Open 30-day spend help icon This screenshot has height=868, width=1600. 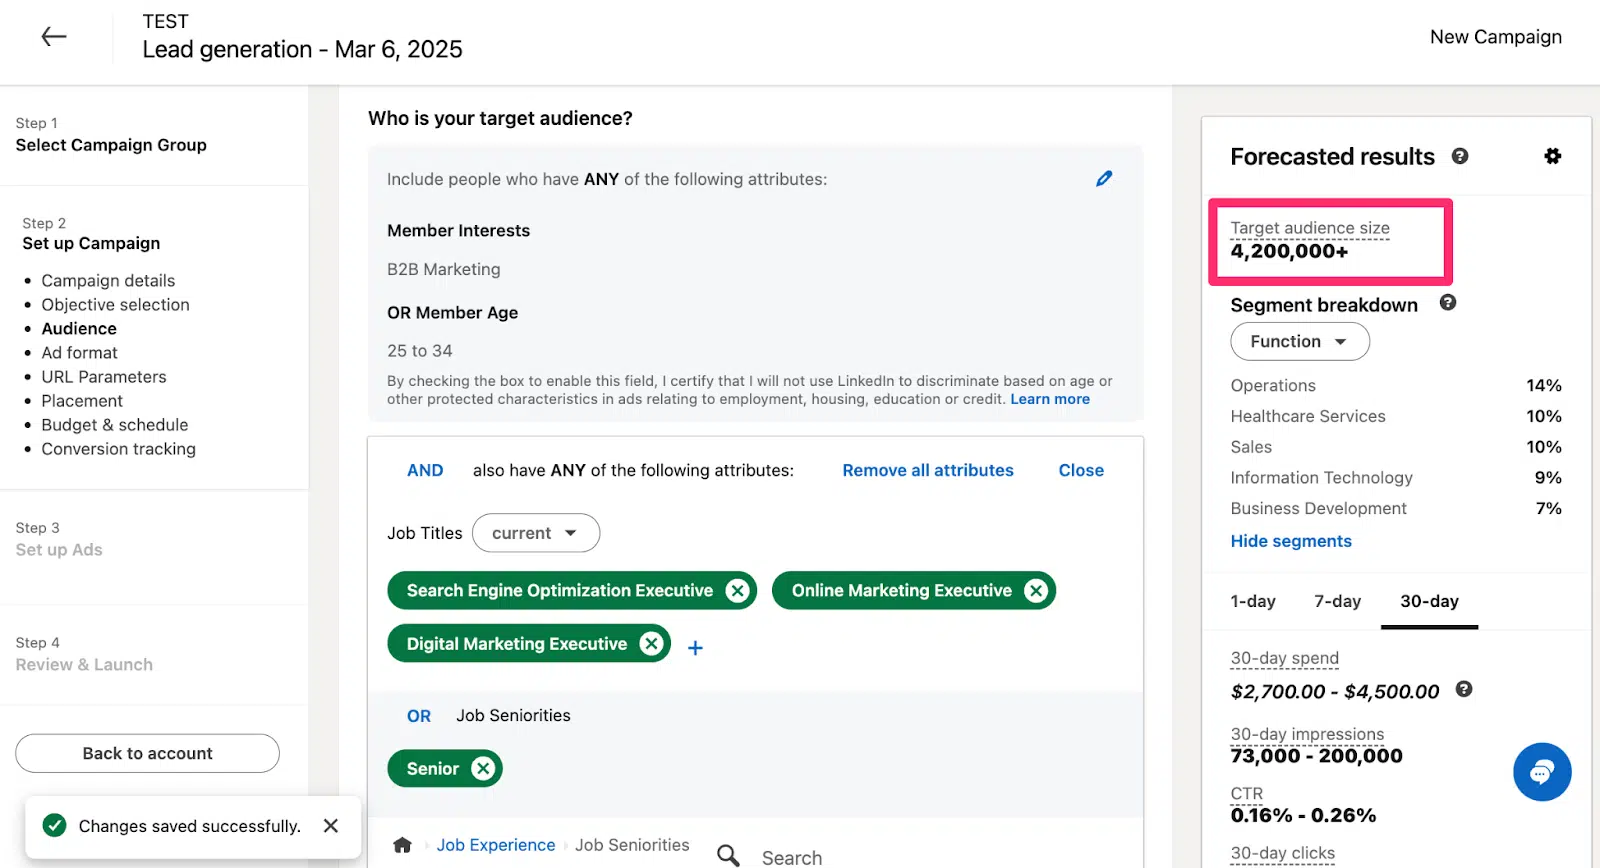1464,689
